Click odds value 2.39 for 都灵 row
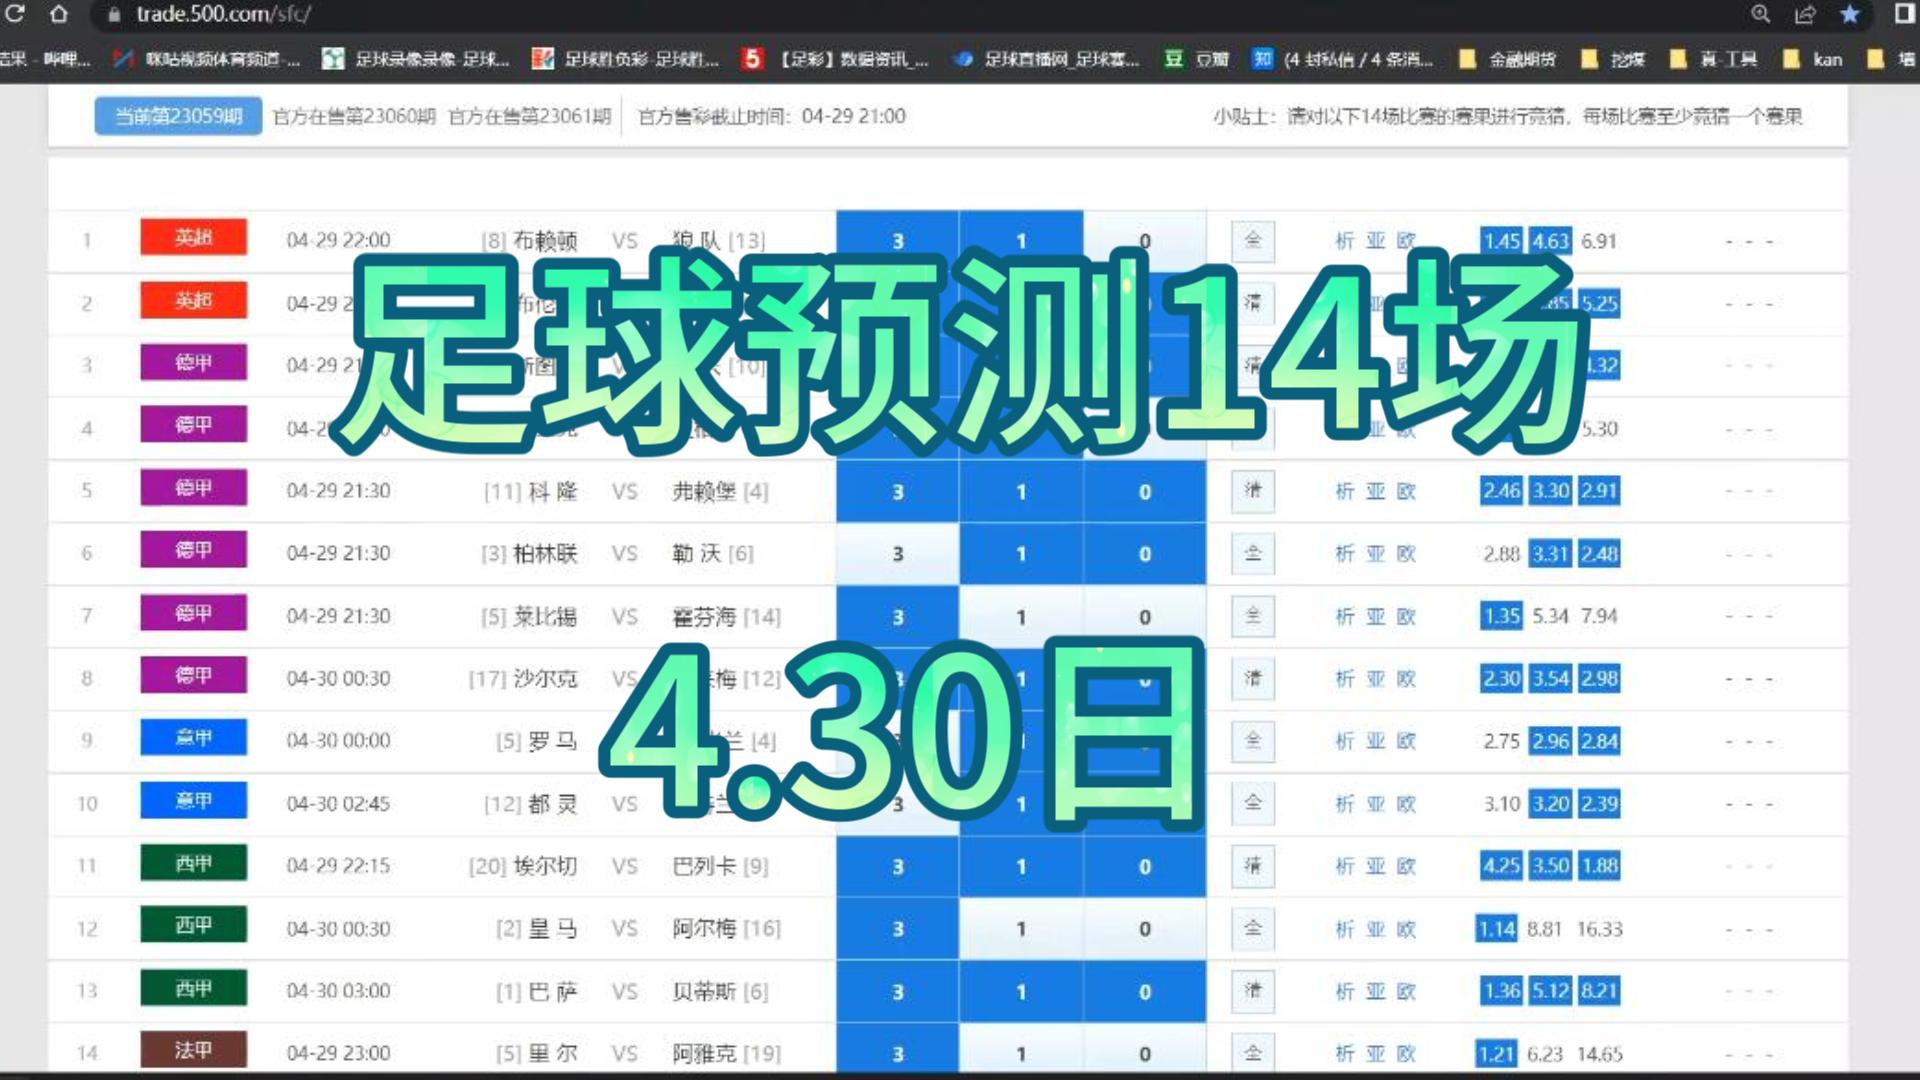1920x1080 pixels. pos(1599,804)
